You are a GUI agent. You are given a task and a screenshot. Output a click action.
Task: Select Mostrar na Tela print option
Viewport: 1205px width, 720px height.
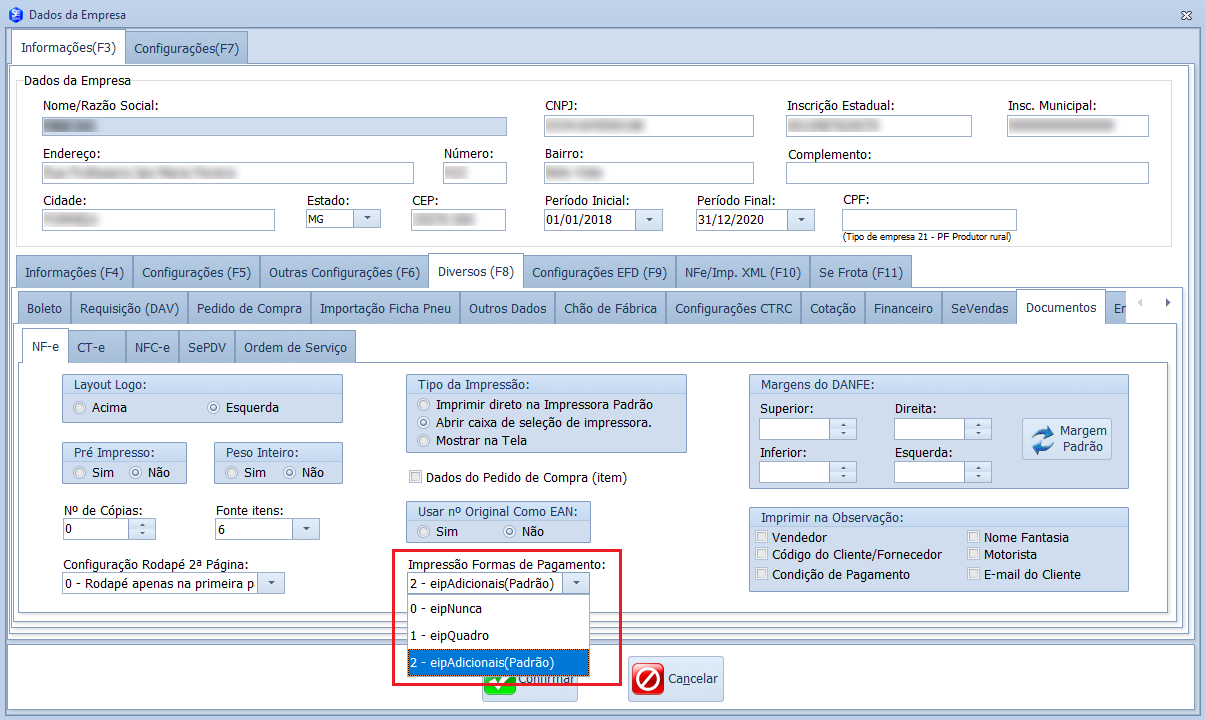click(x=425, y=441)
